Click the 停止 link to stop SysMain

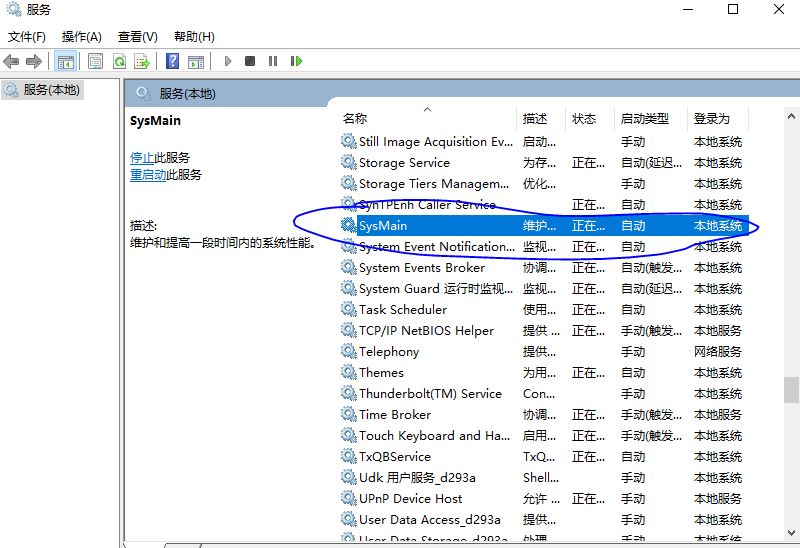pos(142,157)
